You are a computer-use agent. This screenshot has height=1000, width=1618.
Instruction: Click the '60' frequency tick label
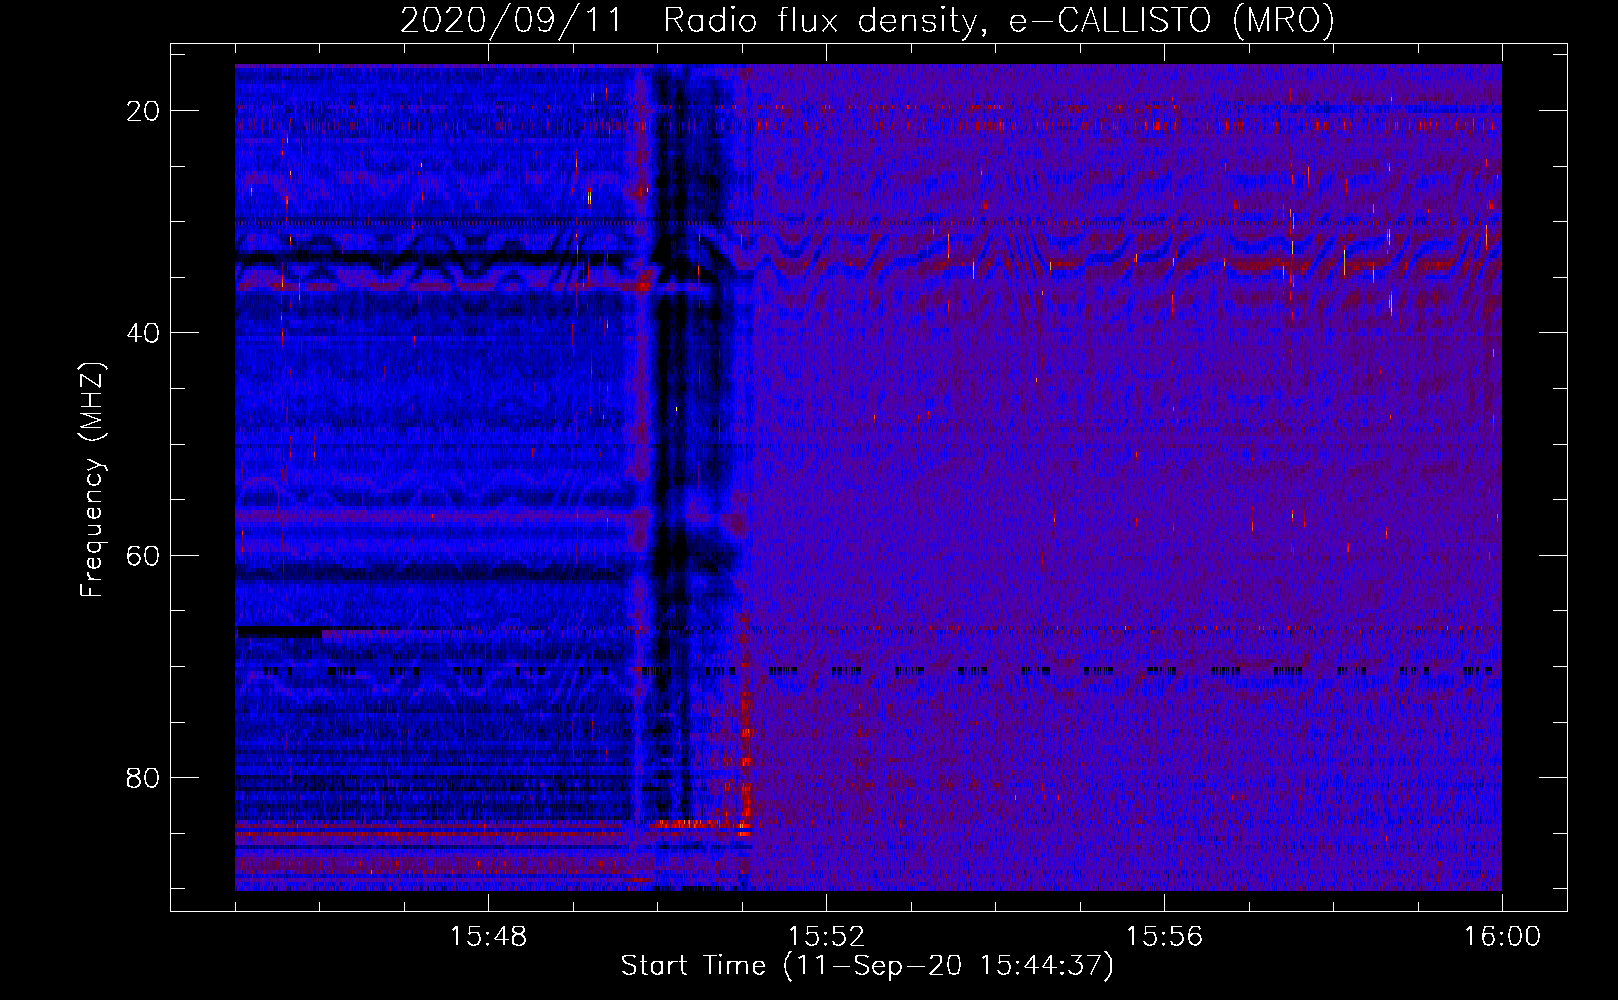click(144, 555)
